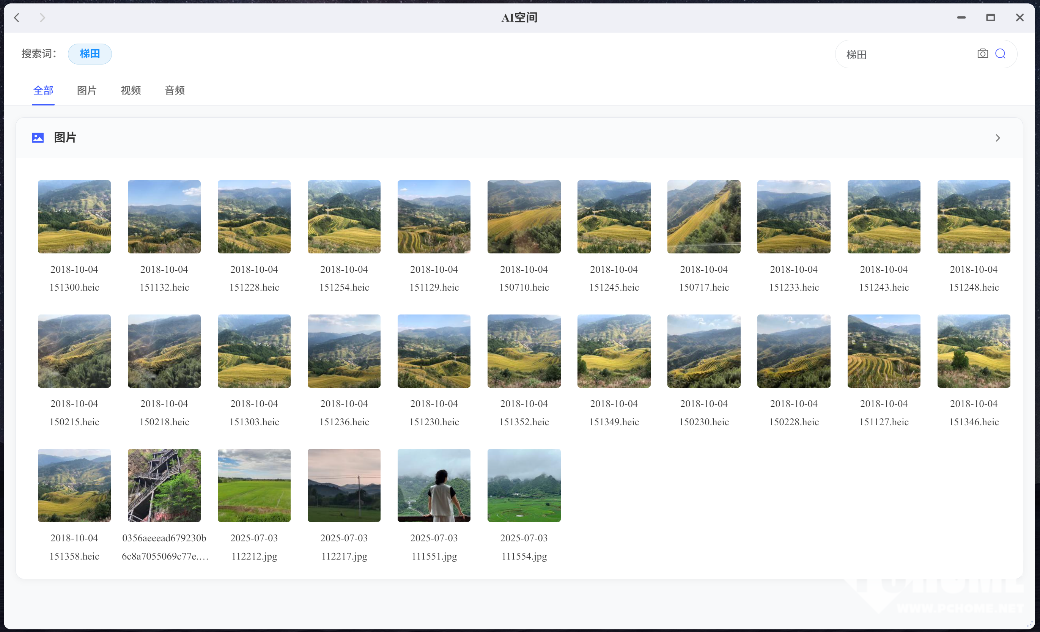Screen dimensions: 1040x632
Task: Open the image named 0356aeeead679230b
Action: [x=164, y=485]
